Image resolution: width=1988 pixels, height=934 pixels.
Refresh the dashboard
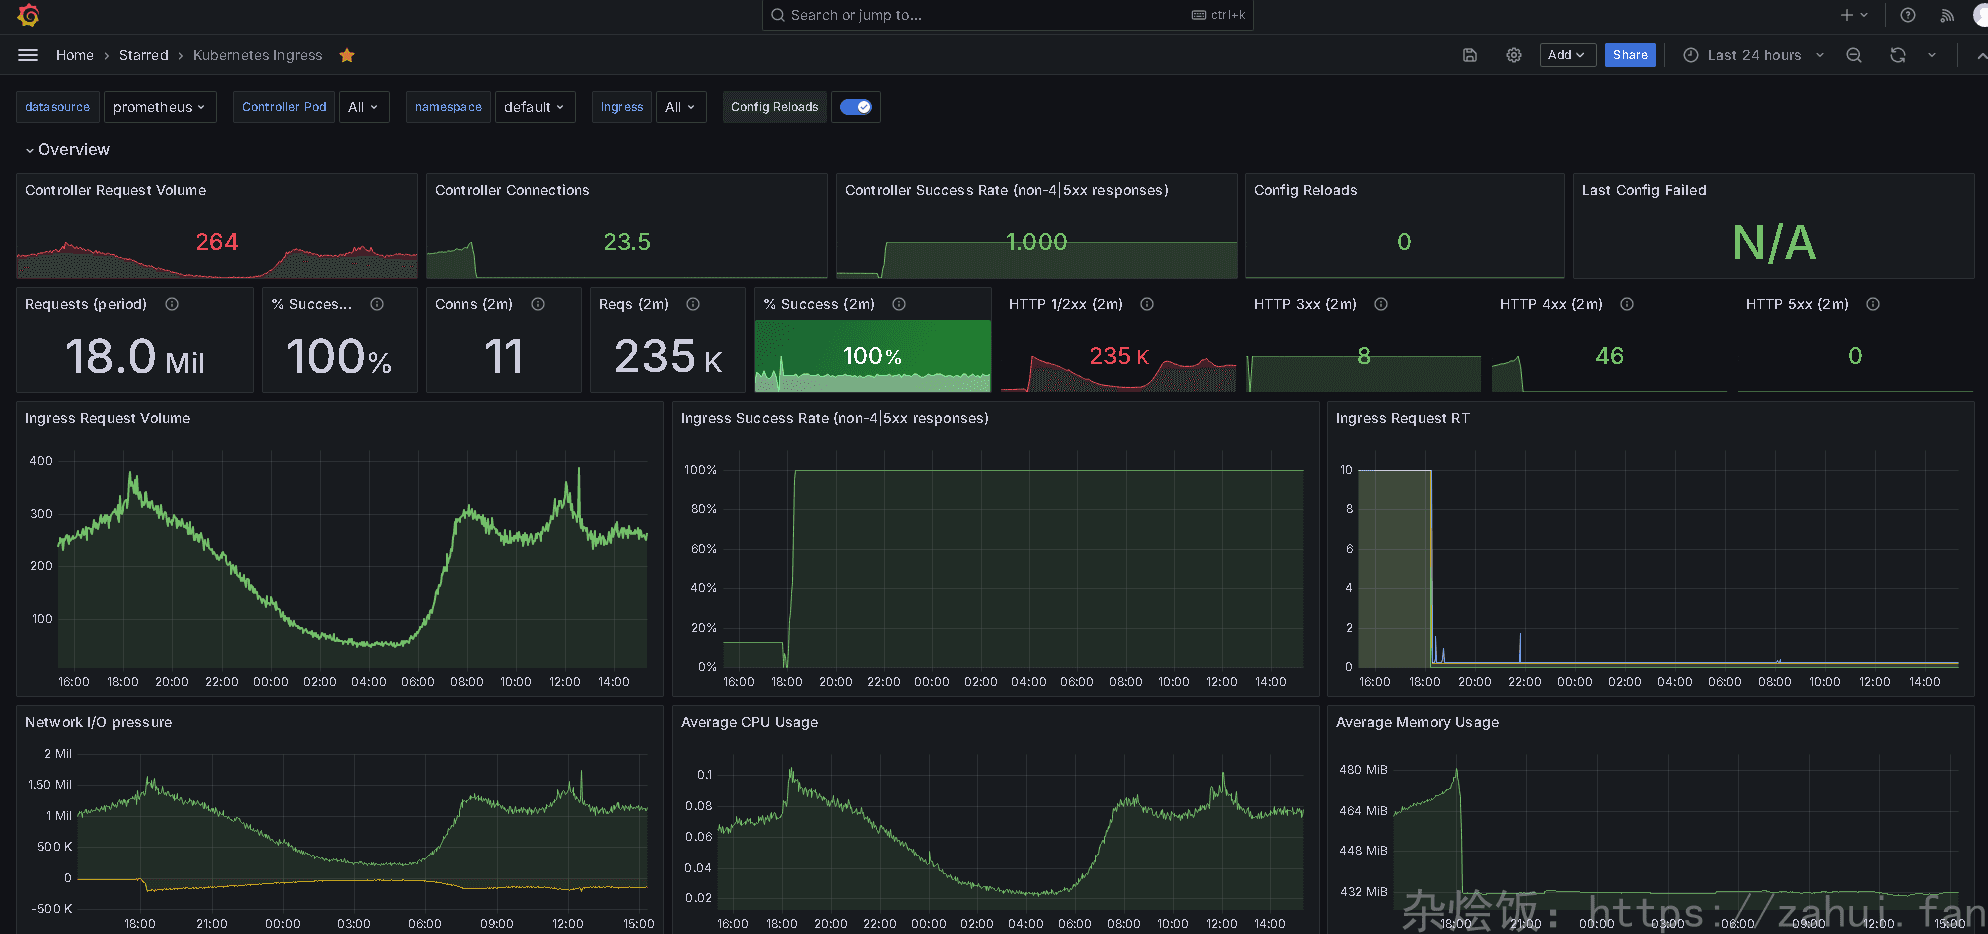click(x=1897, y=55)
